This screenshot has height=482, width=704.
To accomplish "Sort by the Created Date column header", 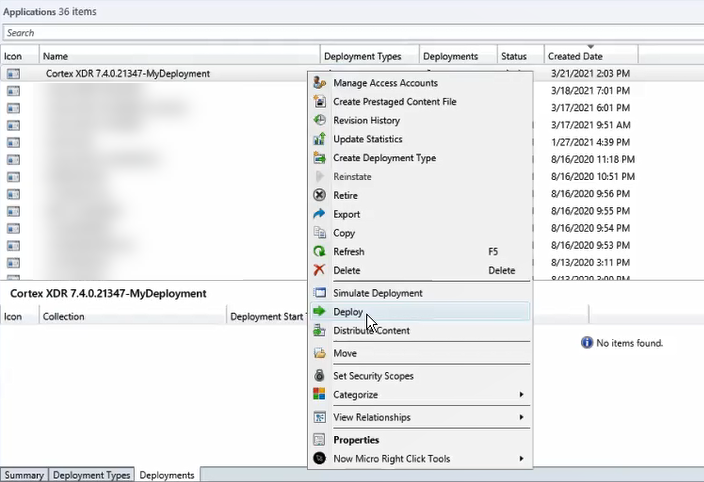I will click(591, 56).
